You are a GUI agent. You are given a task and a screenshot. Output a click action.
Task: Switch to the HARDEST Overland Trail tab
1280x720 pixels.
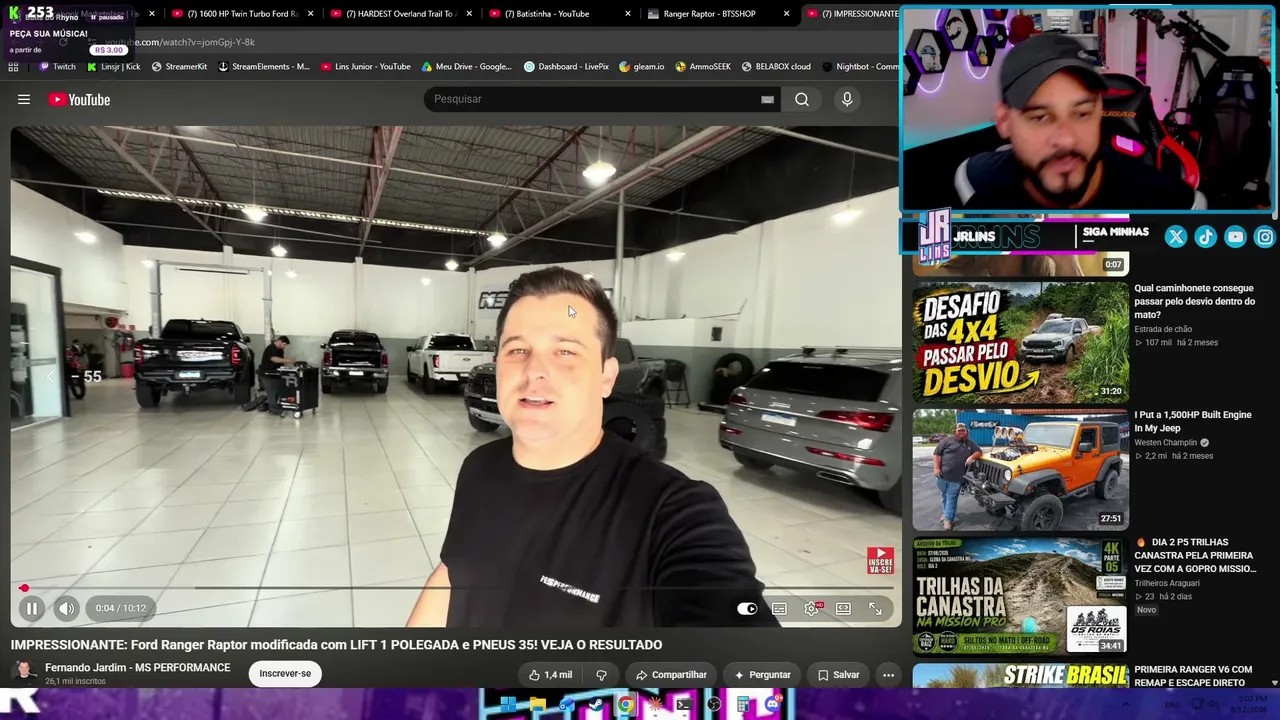point(401,14)
